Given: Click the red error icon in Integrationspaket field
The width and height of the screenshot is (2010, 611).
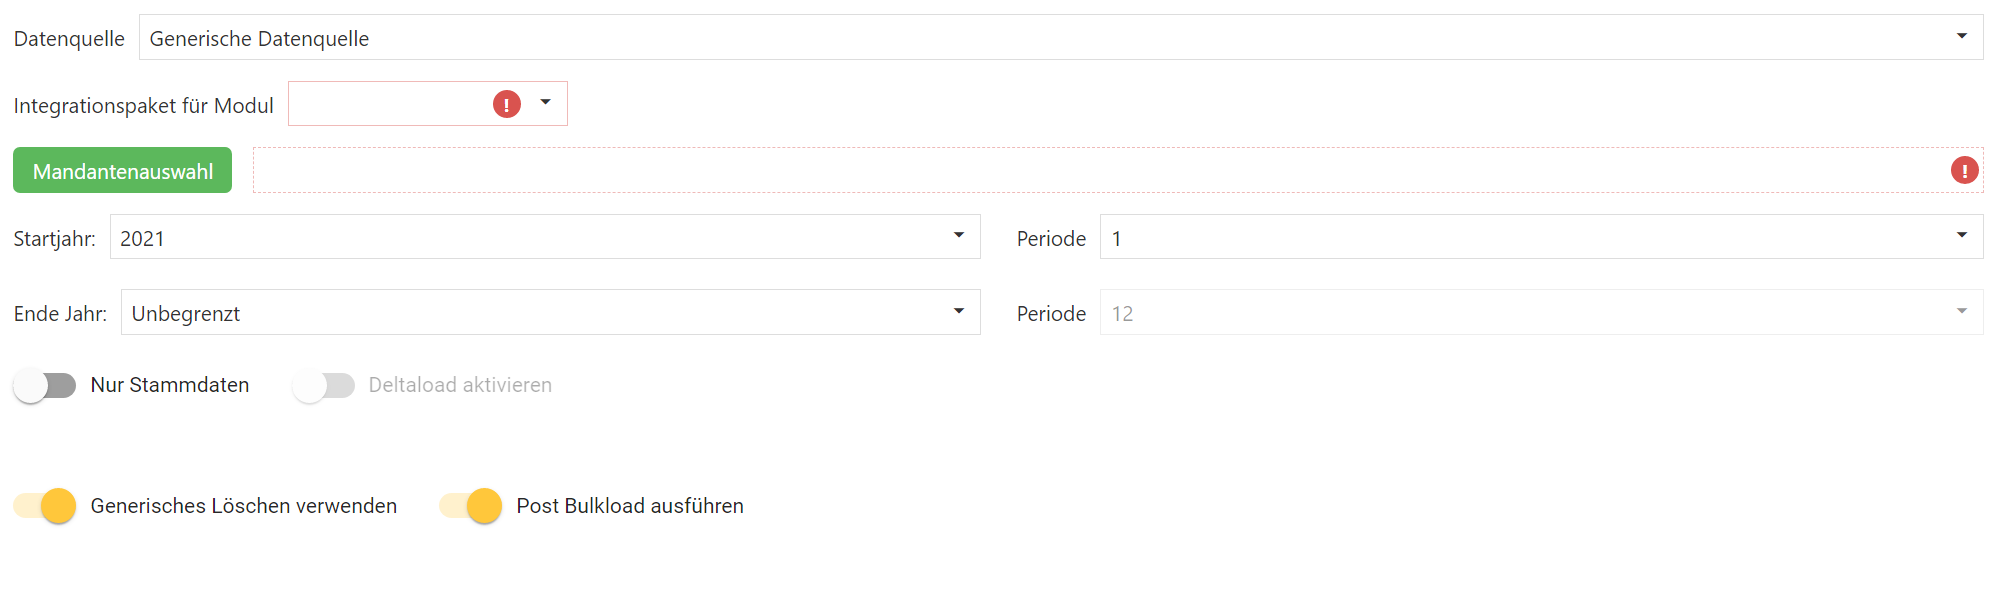Looking at the screenshot, I should click(x=507, y=104).
